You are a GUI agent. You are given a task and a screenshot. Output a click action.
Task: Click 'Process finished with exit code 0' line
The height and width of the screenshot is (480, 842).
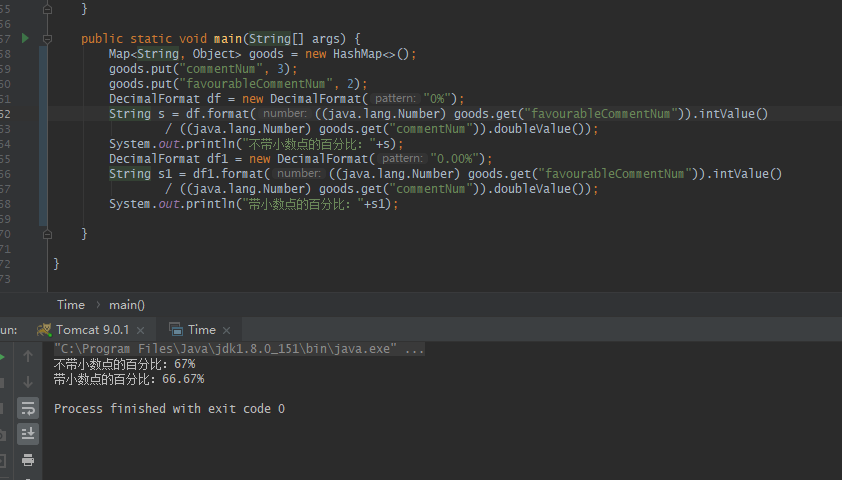coord(169,409)
